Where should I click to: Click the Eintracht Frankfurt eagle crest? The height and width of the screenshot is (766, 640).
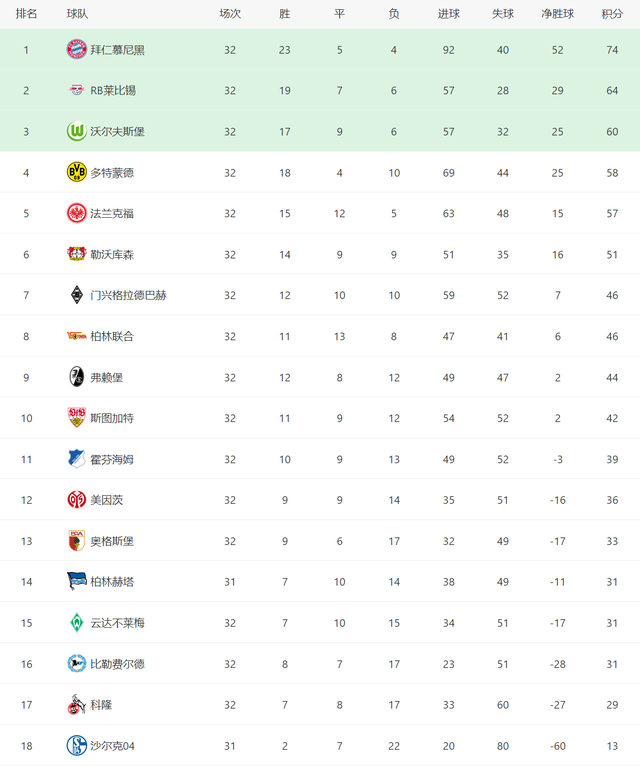[x=77, y=213]
